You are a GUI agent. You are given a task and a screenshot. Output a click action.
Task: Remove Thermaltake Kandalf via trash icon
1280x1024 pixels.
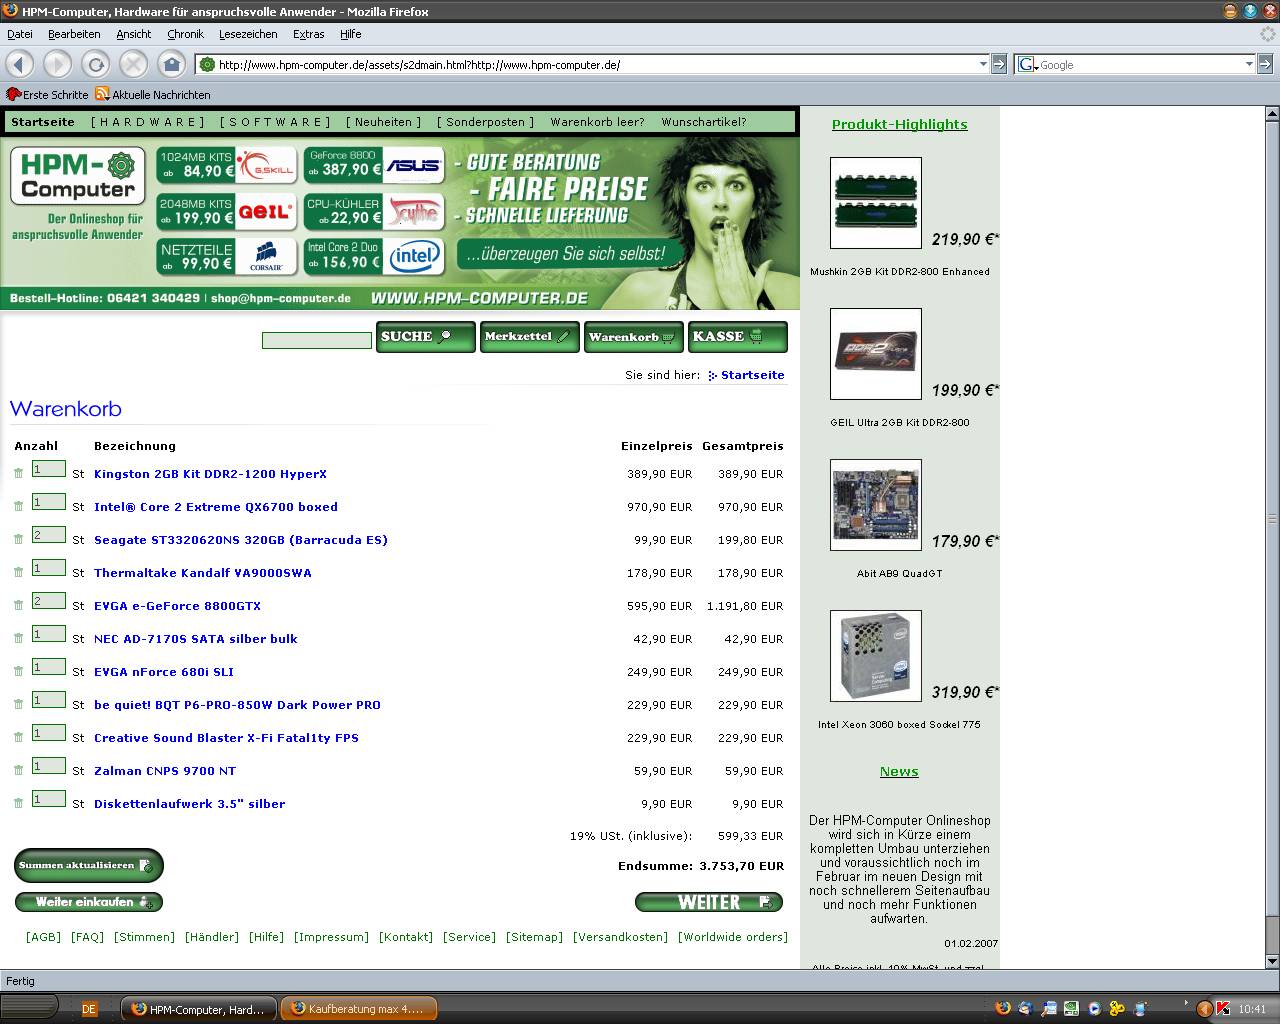point(18,573)
